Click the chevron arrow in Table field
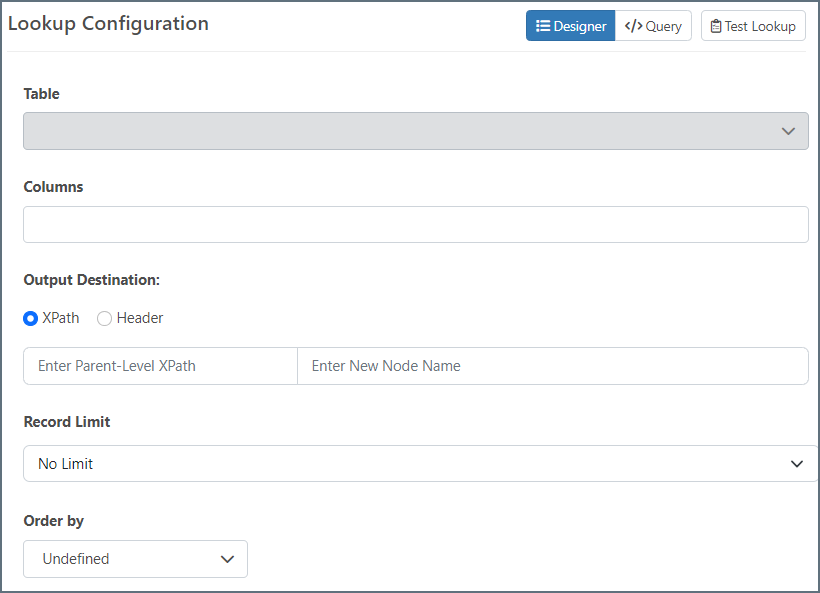 (x=788, y=131)
